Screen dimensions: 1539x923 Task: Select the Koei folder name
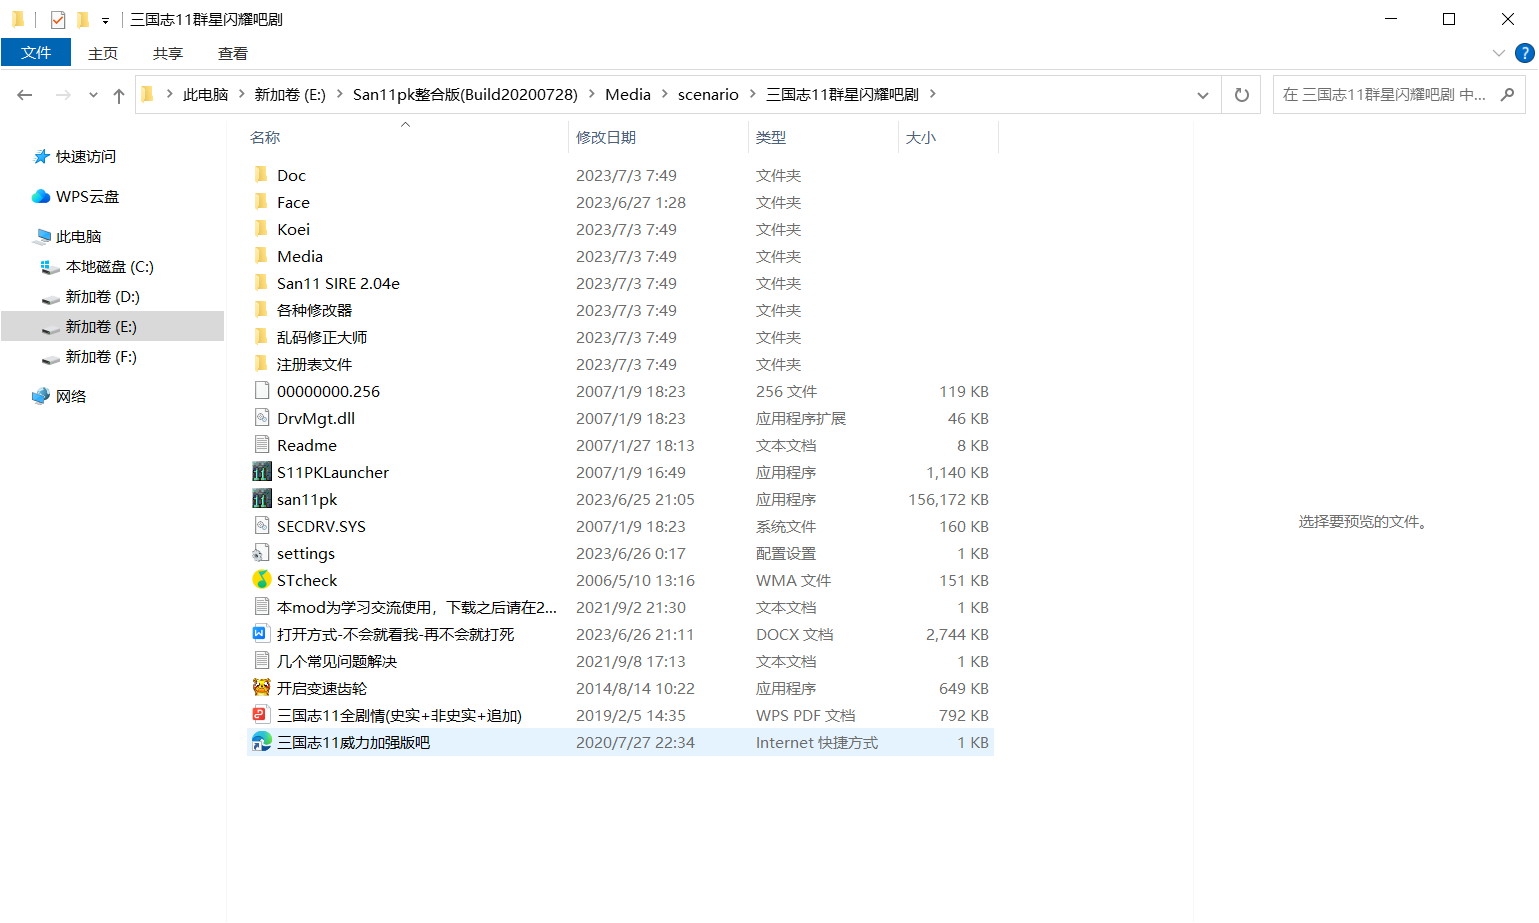click(x=294, y=229)
